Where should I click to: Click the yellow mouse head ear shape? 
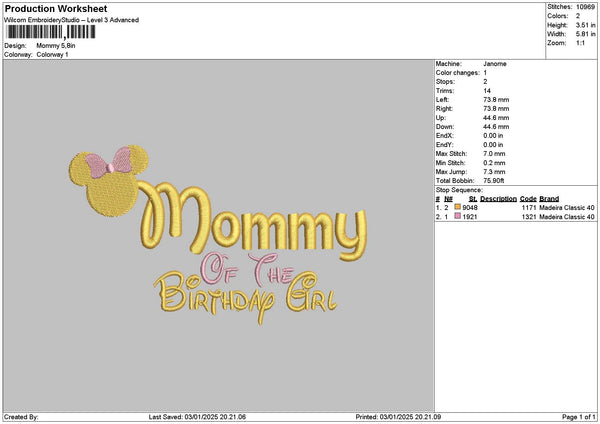[109, 181]
